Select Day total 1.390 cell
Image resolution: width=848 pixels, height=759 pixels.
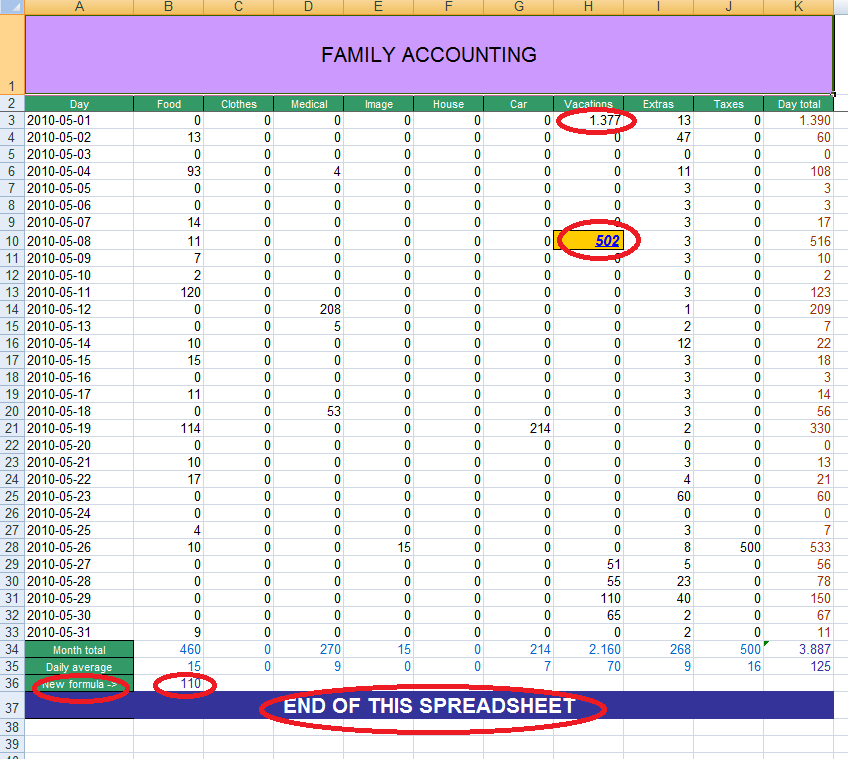(x=799, y=120)
